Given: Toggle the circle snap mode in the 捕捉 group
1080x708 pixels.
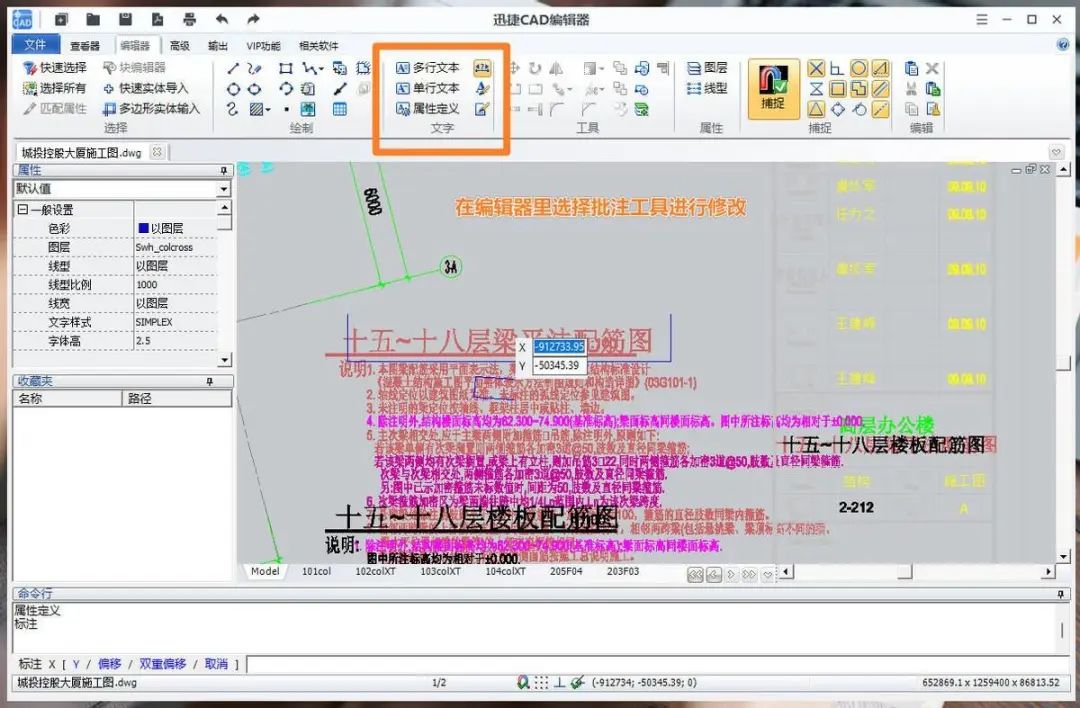Looking at the screenshot, I should tap(858, 68).
